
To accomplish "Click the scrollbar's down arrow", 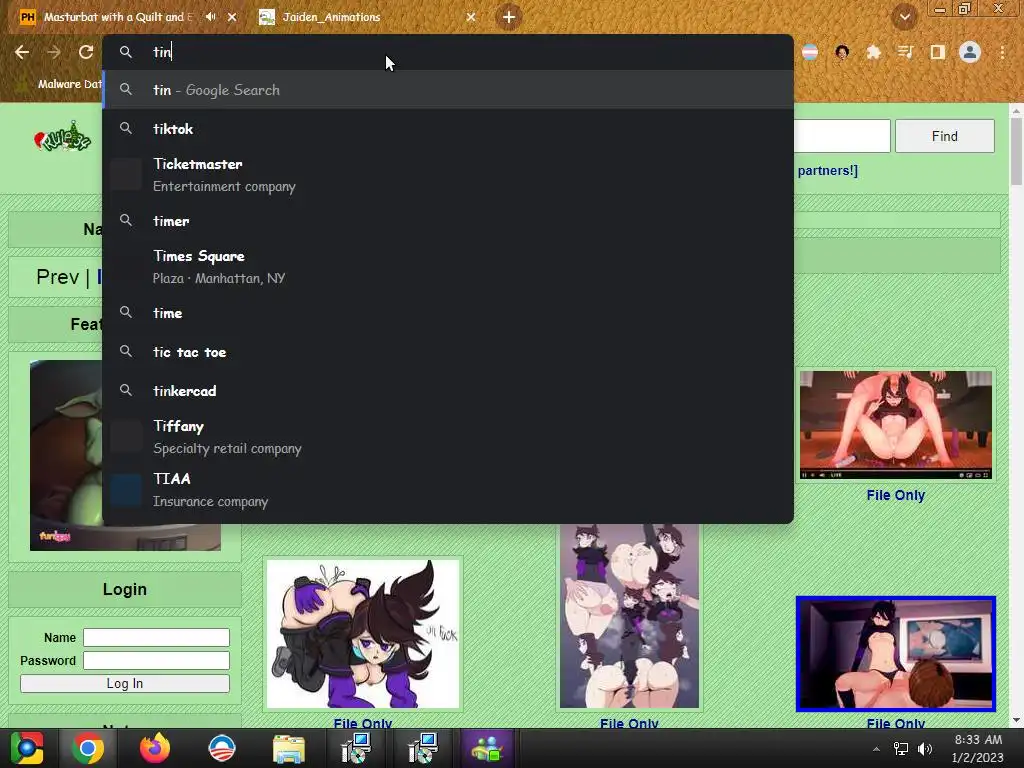I will pyautogui.click(x=1016, y=720).
